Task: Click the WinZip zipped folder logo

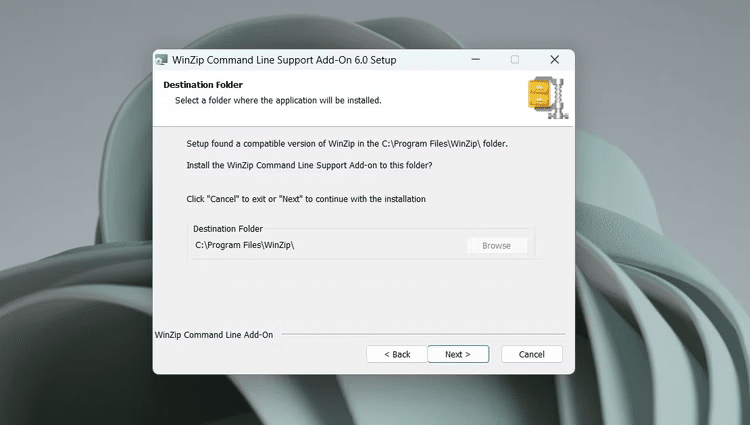Action: click(544, 98)
